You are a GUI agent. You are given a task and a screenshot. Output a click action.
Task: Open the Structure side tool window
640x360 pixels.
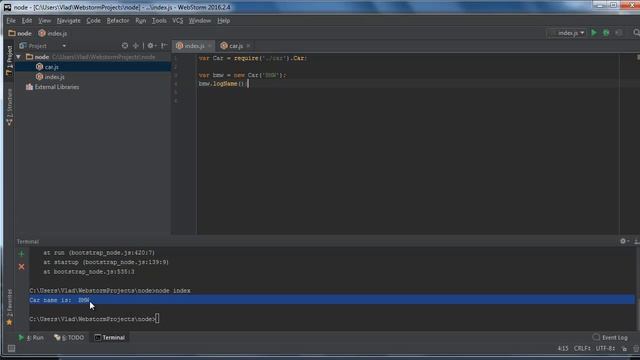click(9, 107)
